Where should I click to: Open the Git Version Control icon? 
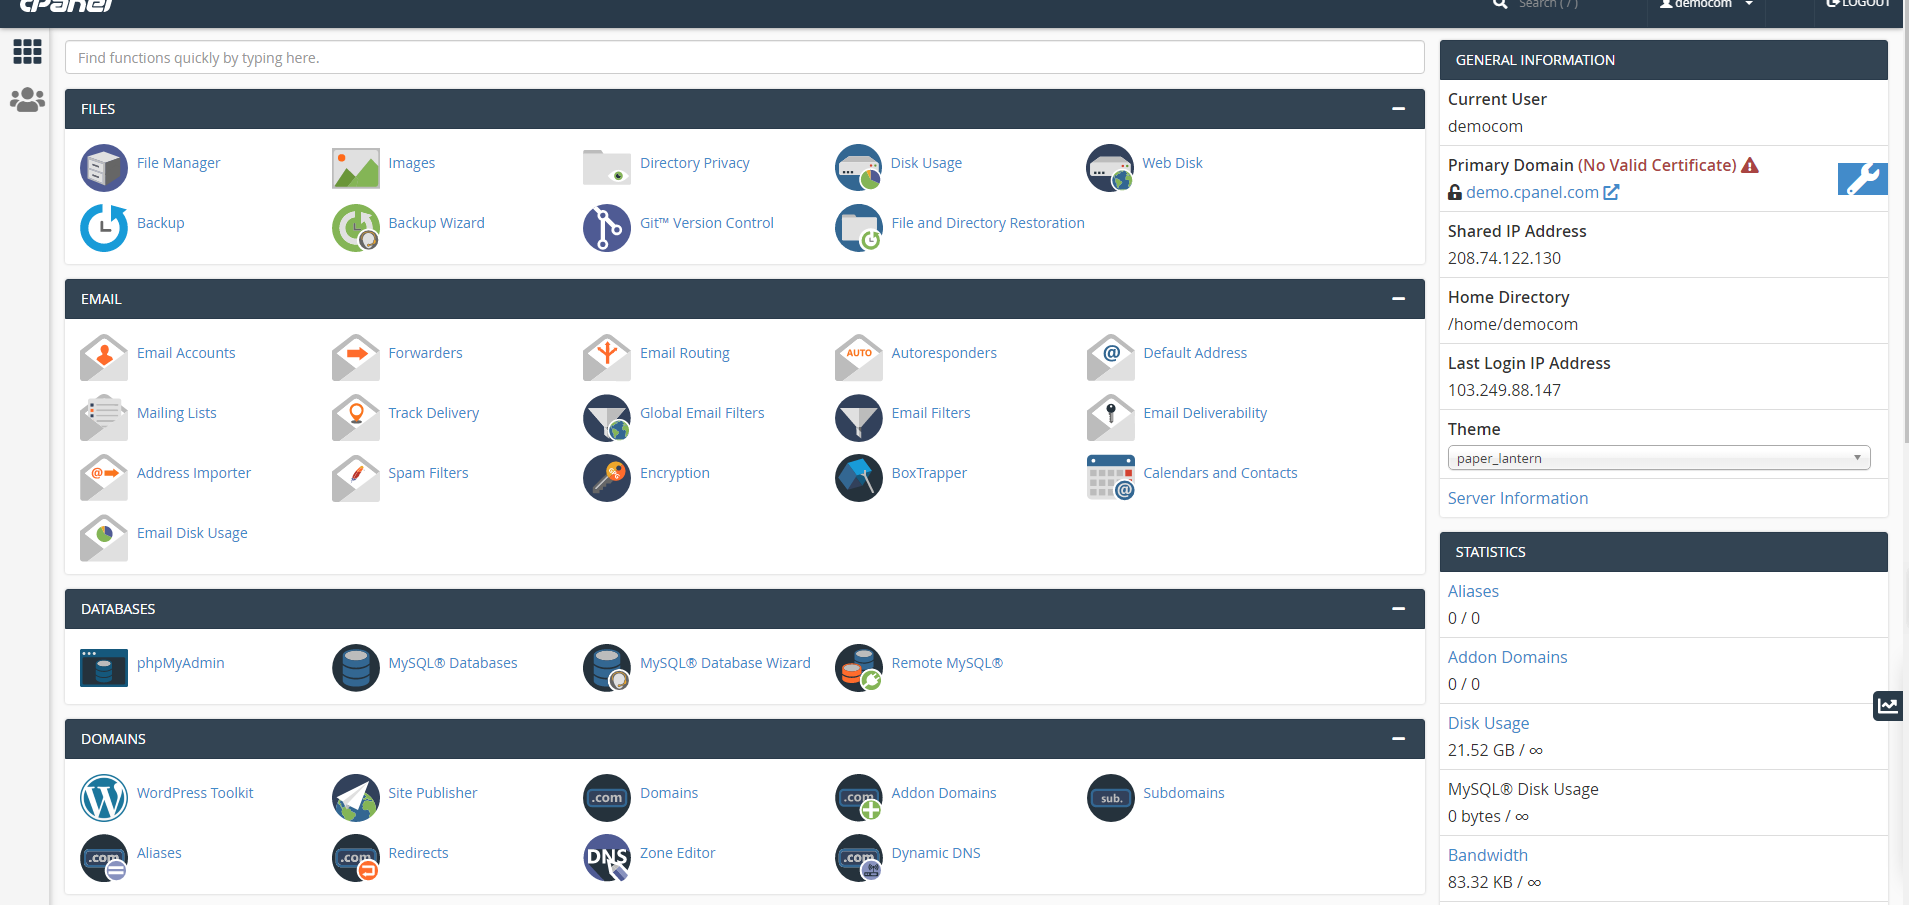pos(607,228)
